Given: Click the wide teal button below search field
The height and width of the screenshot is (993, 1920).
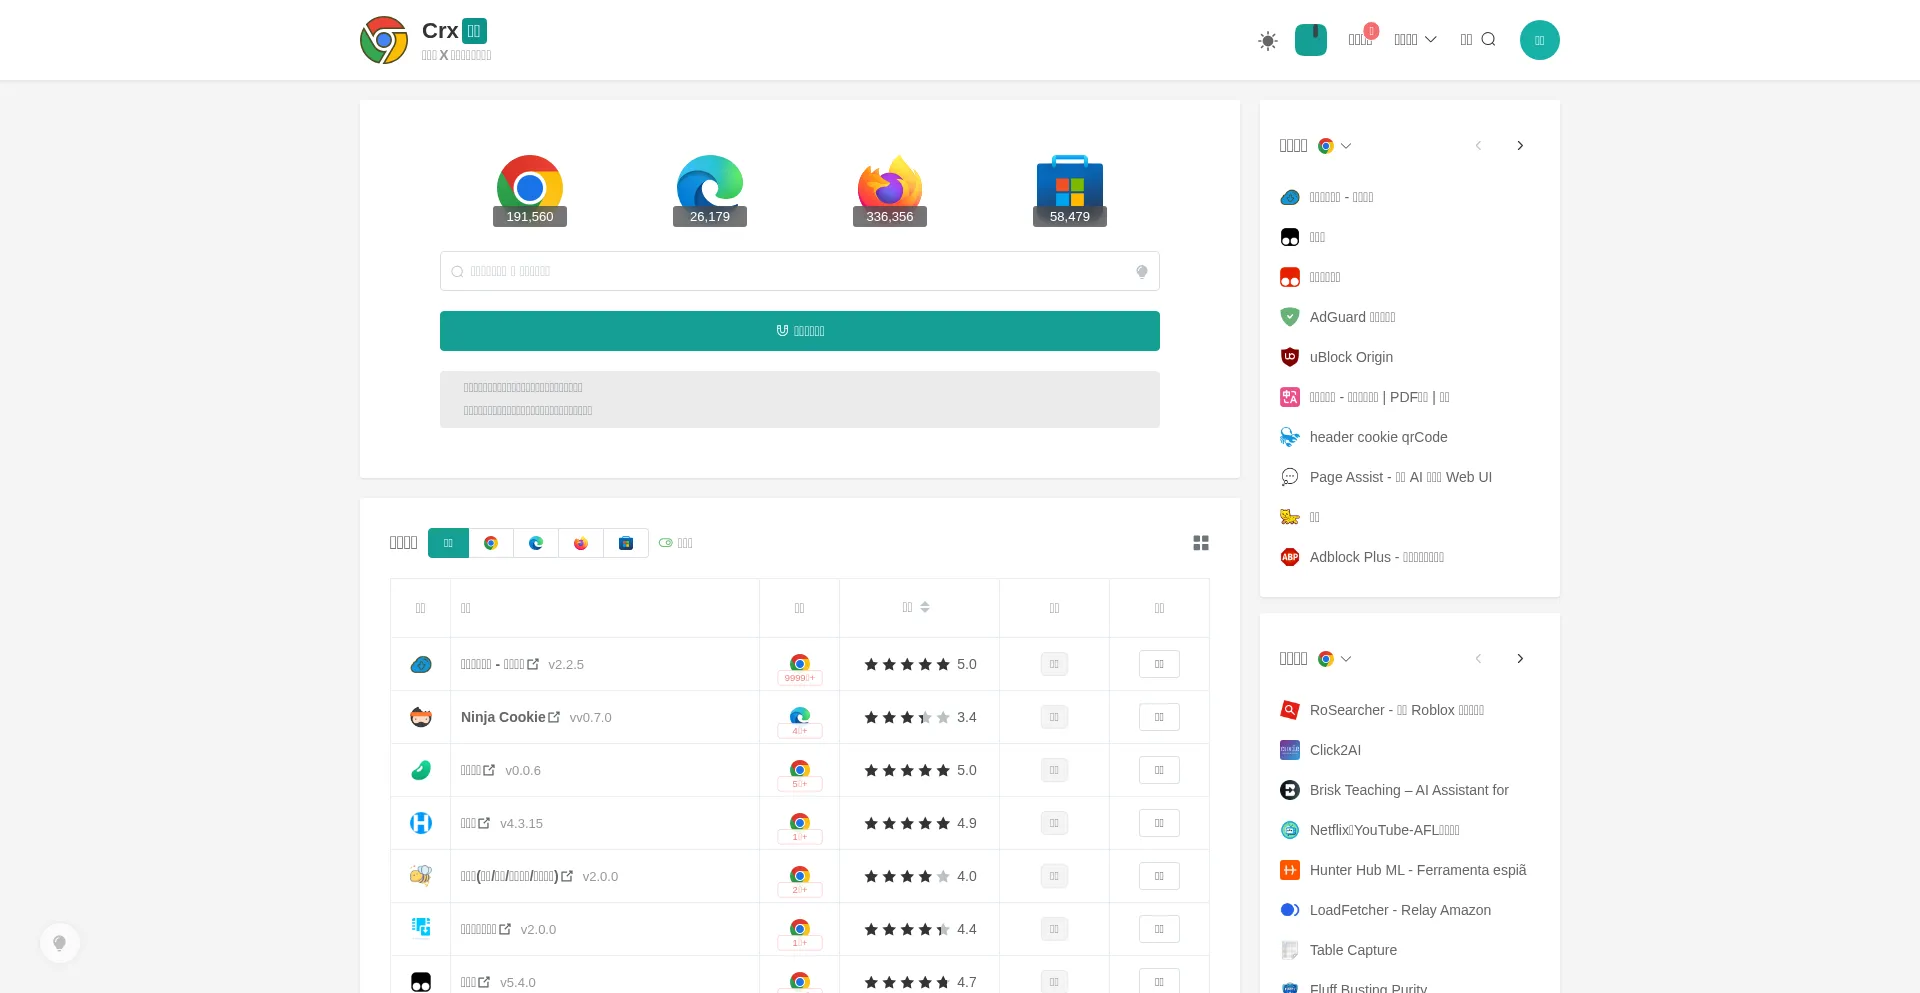Looking at the screenshot, I should [799, 331].
